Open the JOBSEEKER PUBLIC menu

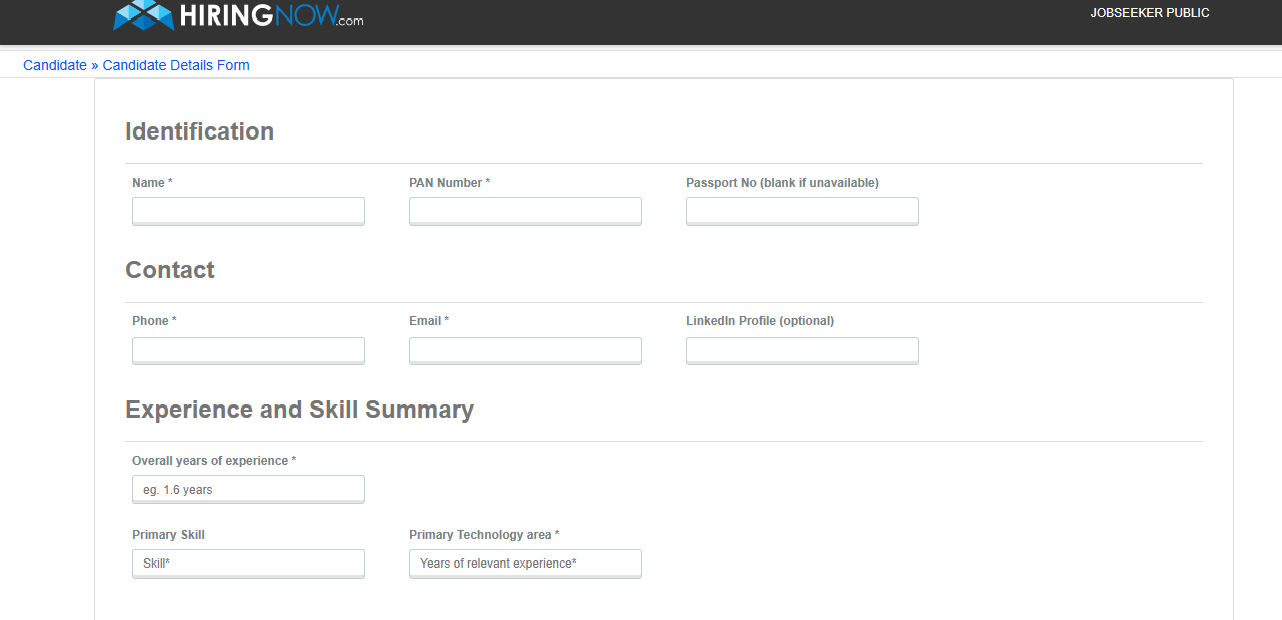click(1150, 13)
